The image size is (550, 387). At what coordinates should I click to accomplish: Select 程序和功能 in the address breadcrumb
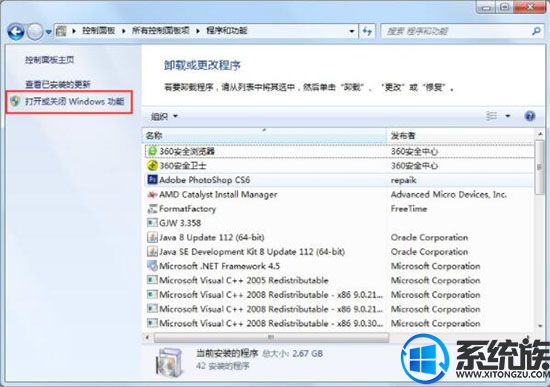(x=227, y=31)
